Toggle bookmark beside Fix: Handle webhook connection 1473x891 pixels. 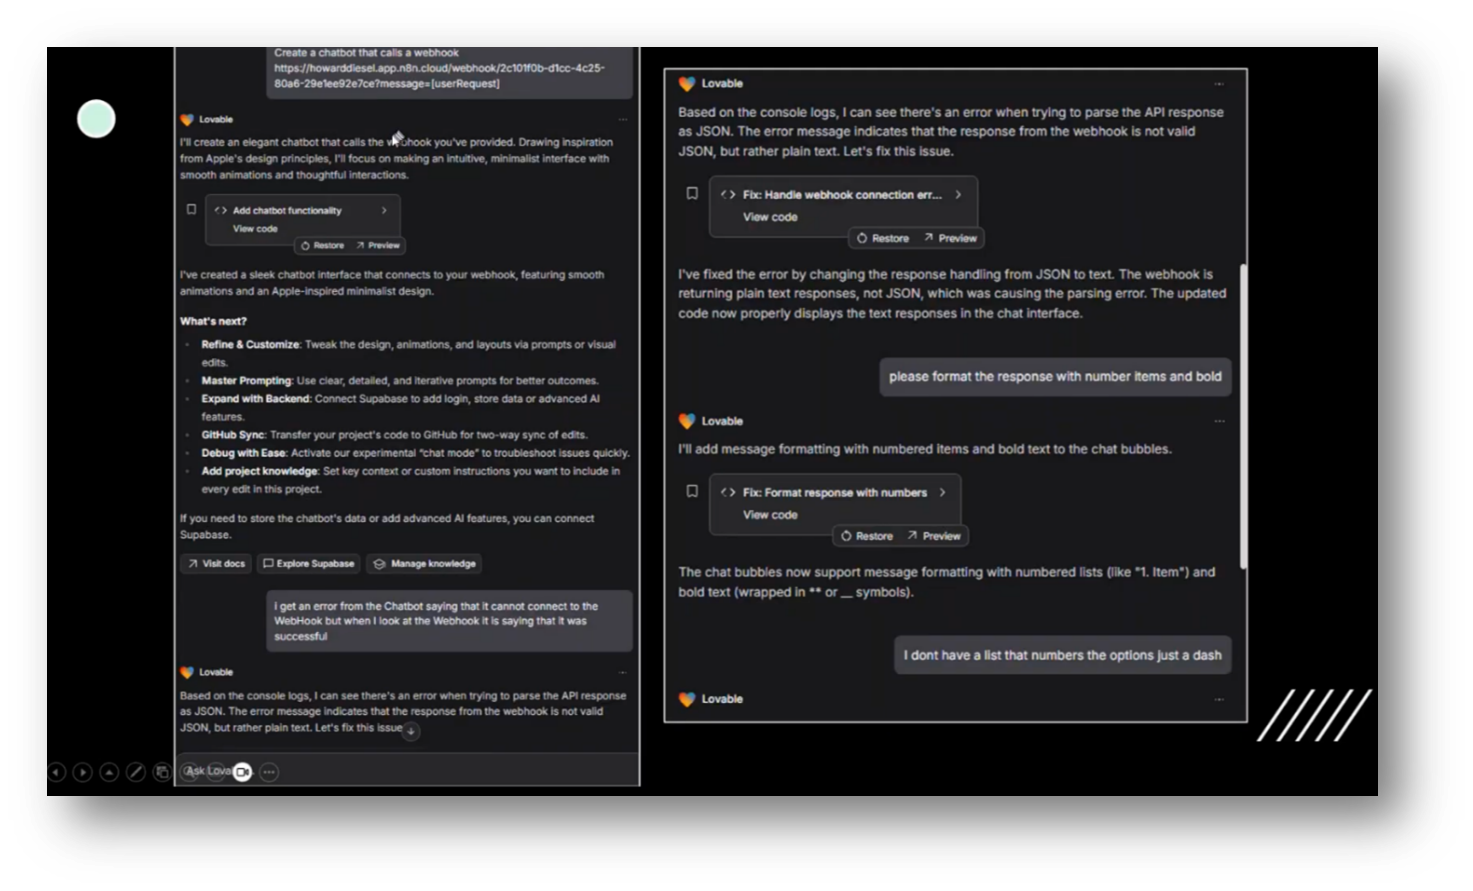point(692,193)
